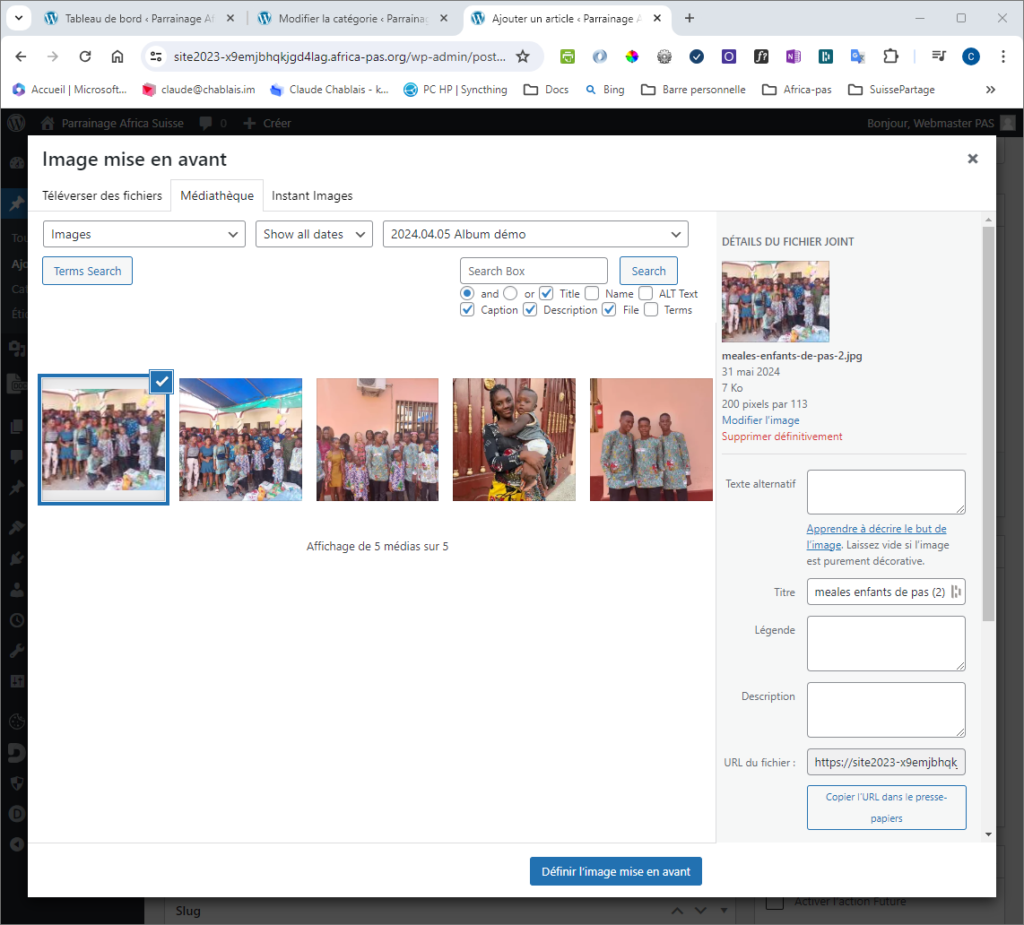Select the 'or' radio button

(x=510, y=294)
